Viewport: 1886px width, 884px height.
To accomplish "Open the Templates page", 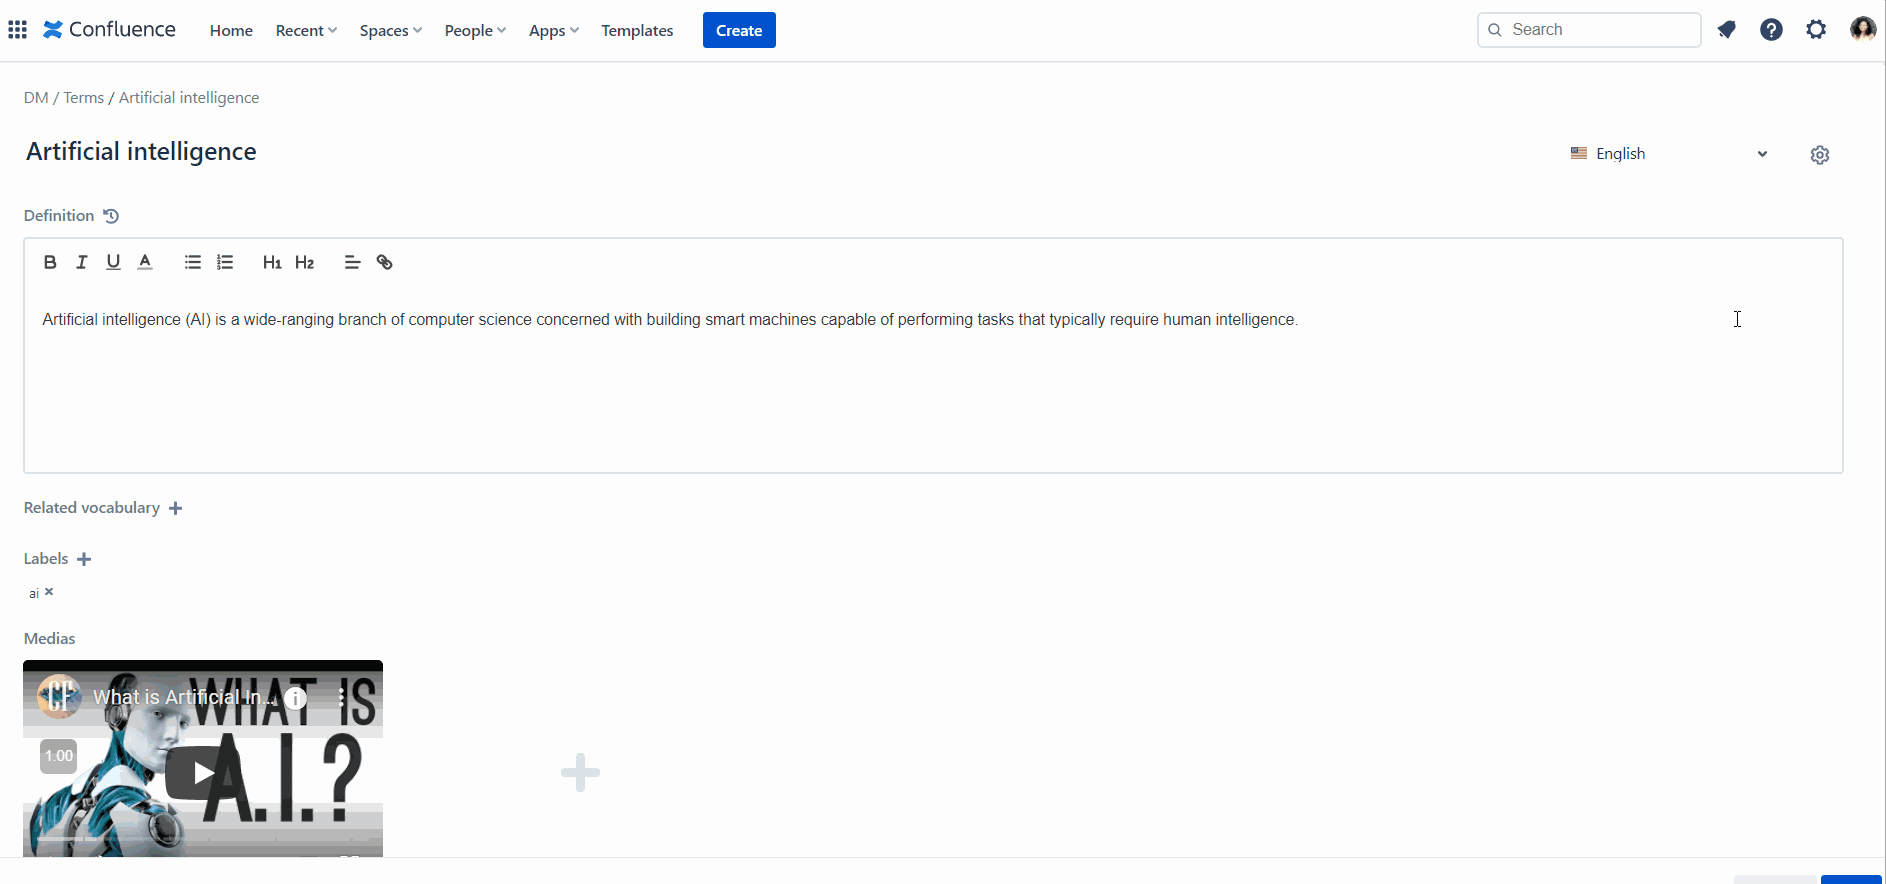I will pyautogui.click(x=637, y=30).
